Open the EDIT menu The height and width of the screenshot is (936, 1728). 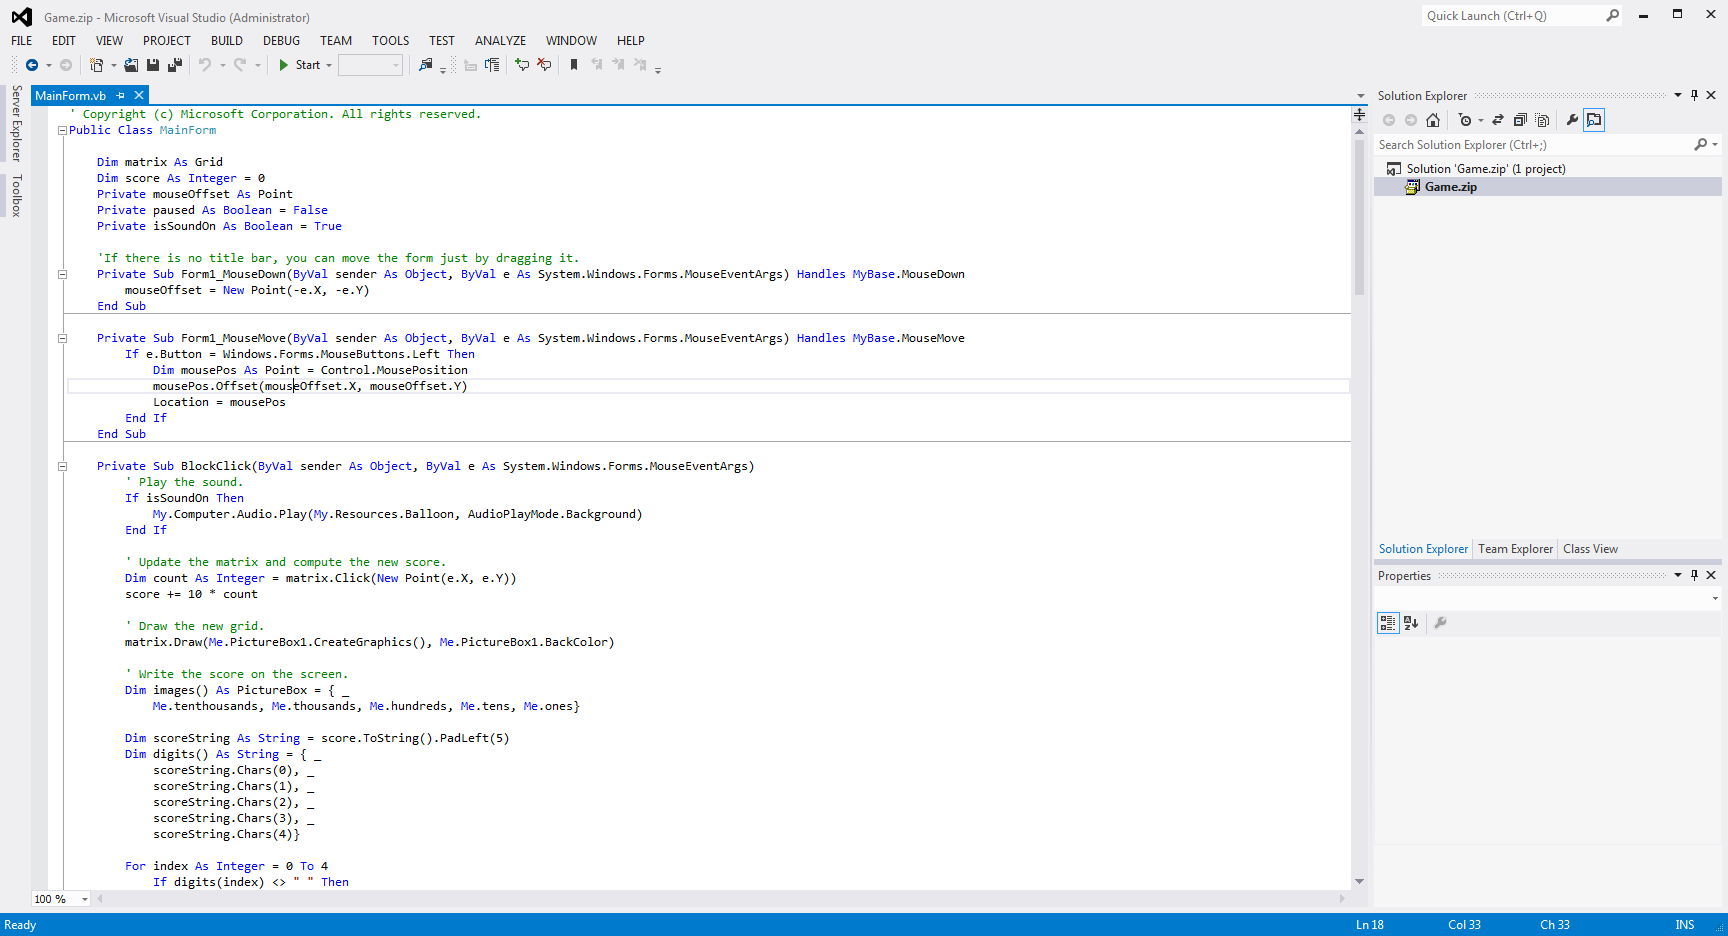63,41
